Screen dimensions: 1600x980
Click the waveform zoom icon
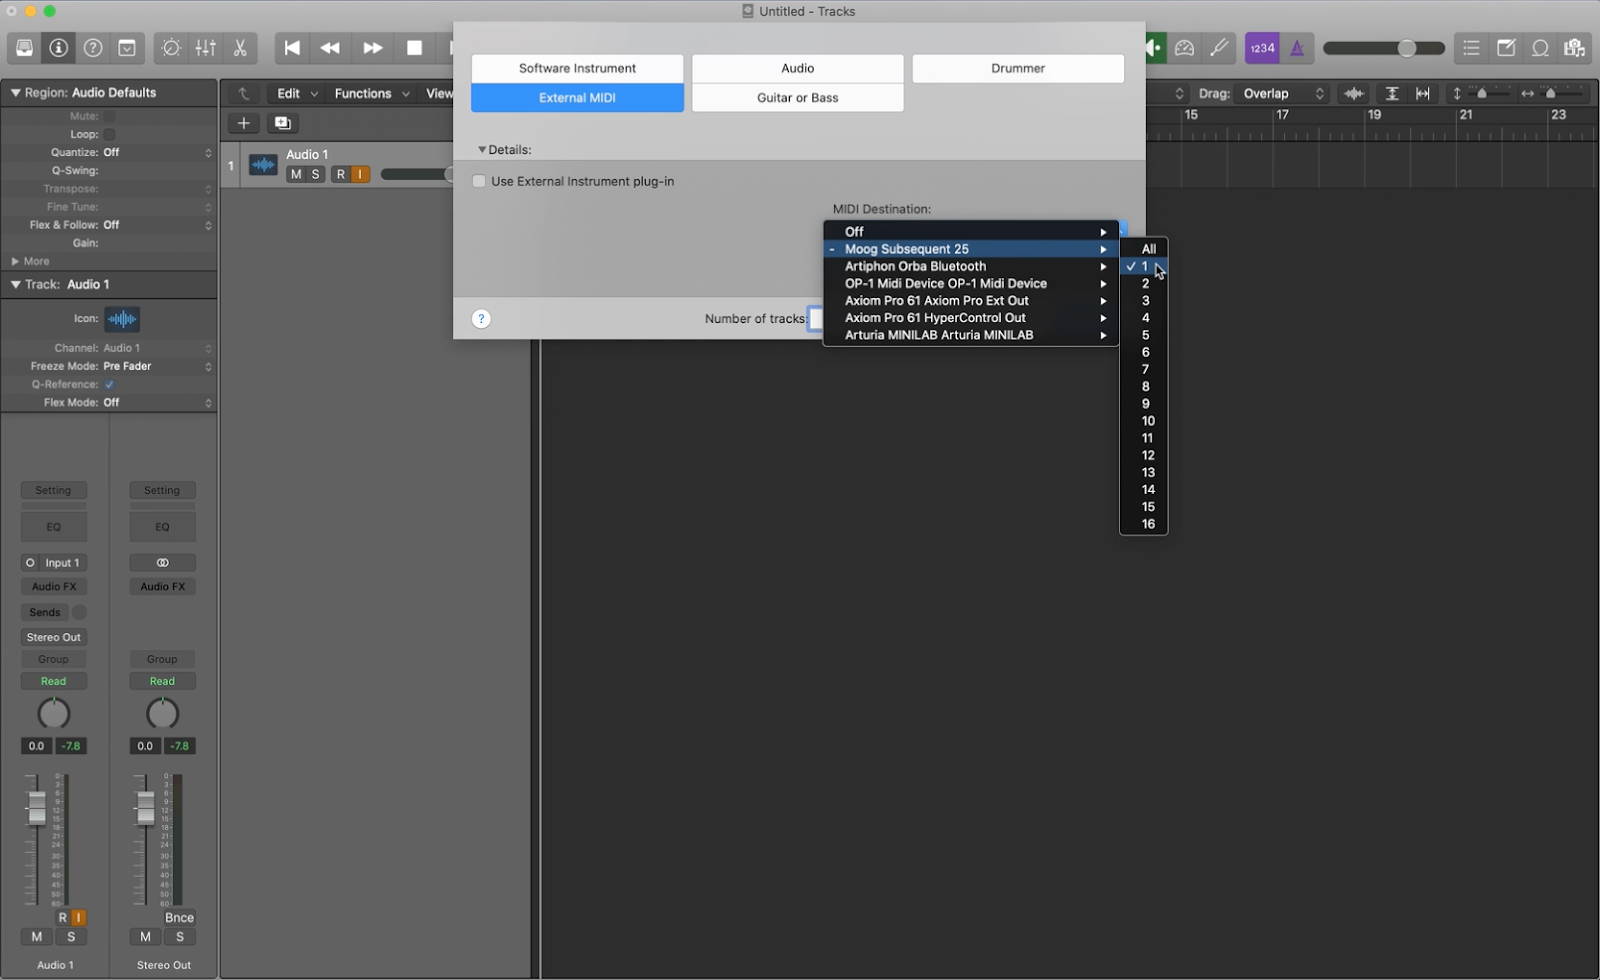click(1354, 93)
